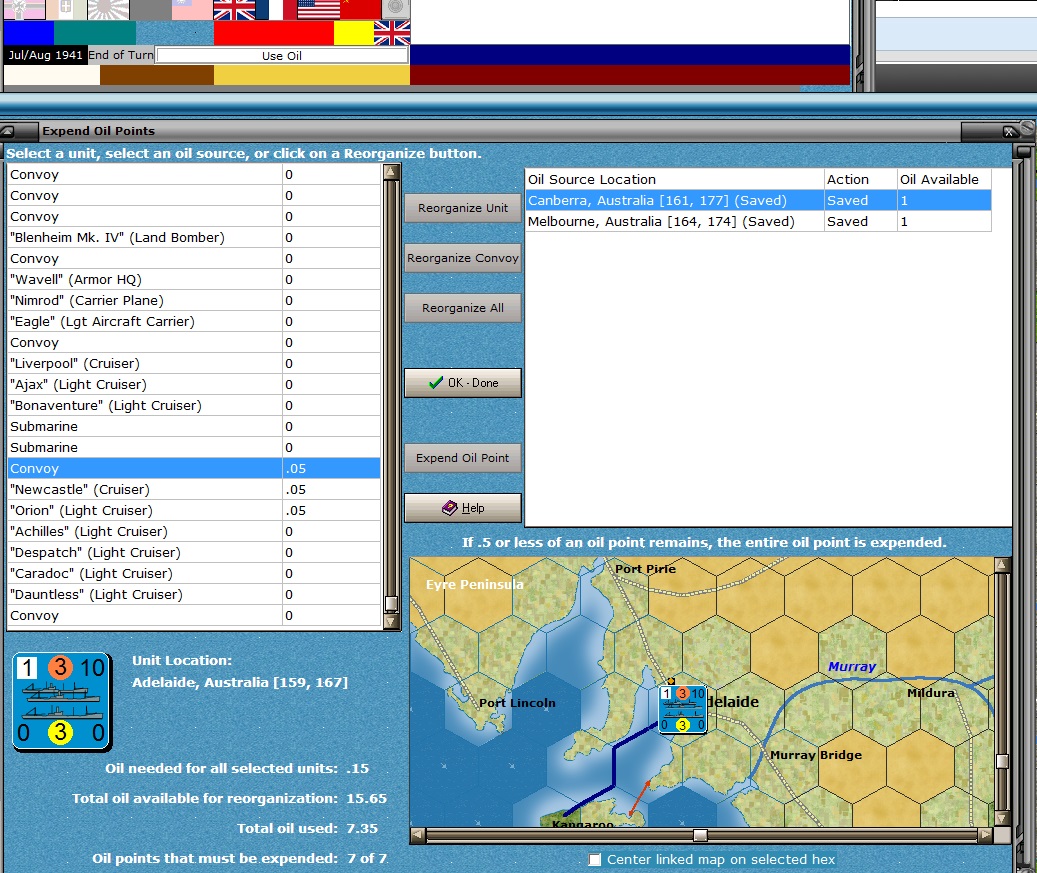Click the large convoy unit counter image

[x=62, y=700]
